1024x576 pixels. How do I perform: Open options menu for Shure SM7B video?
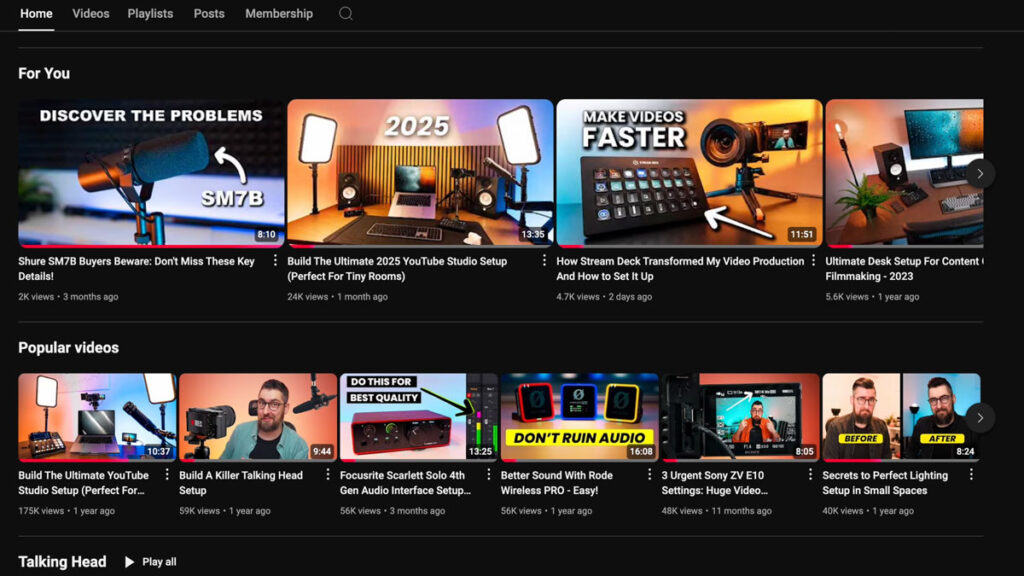[275, 261]
